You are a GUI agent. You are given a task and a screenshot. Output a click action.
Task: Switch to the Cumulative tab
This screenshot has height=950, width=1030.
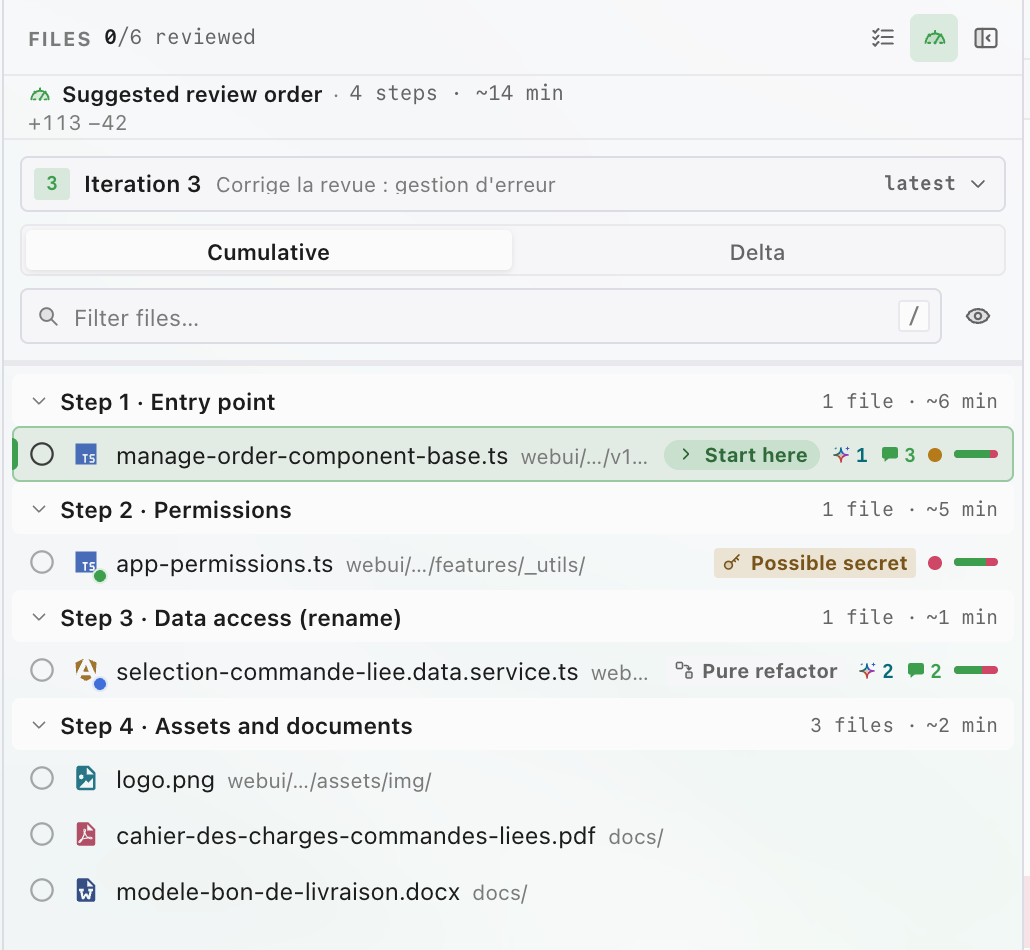(x=269, y=252)
